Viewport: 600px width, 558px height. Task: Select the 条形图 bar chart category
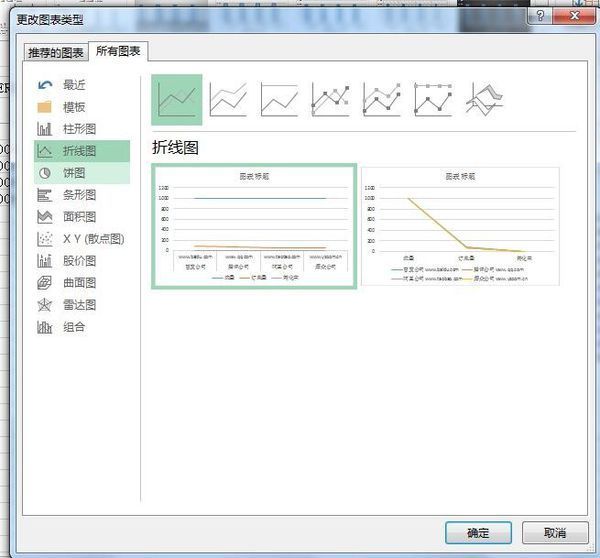[82, 195]
